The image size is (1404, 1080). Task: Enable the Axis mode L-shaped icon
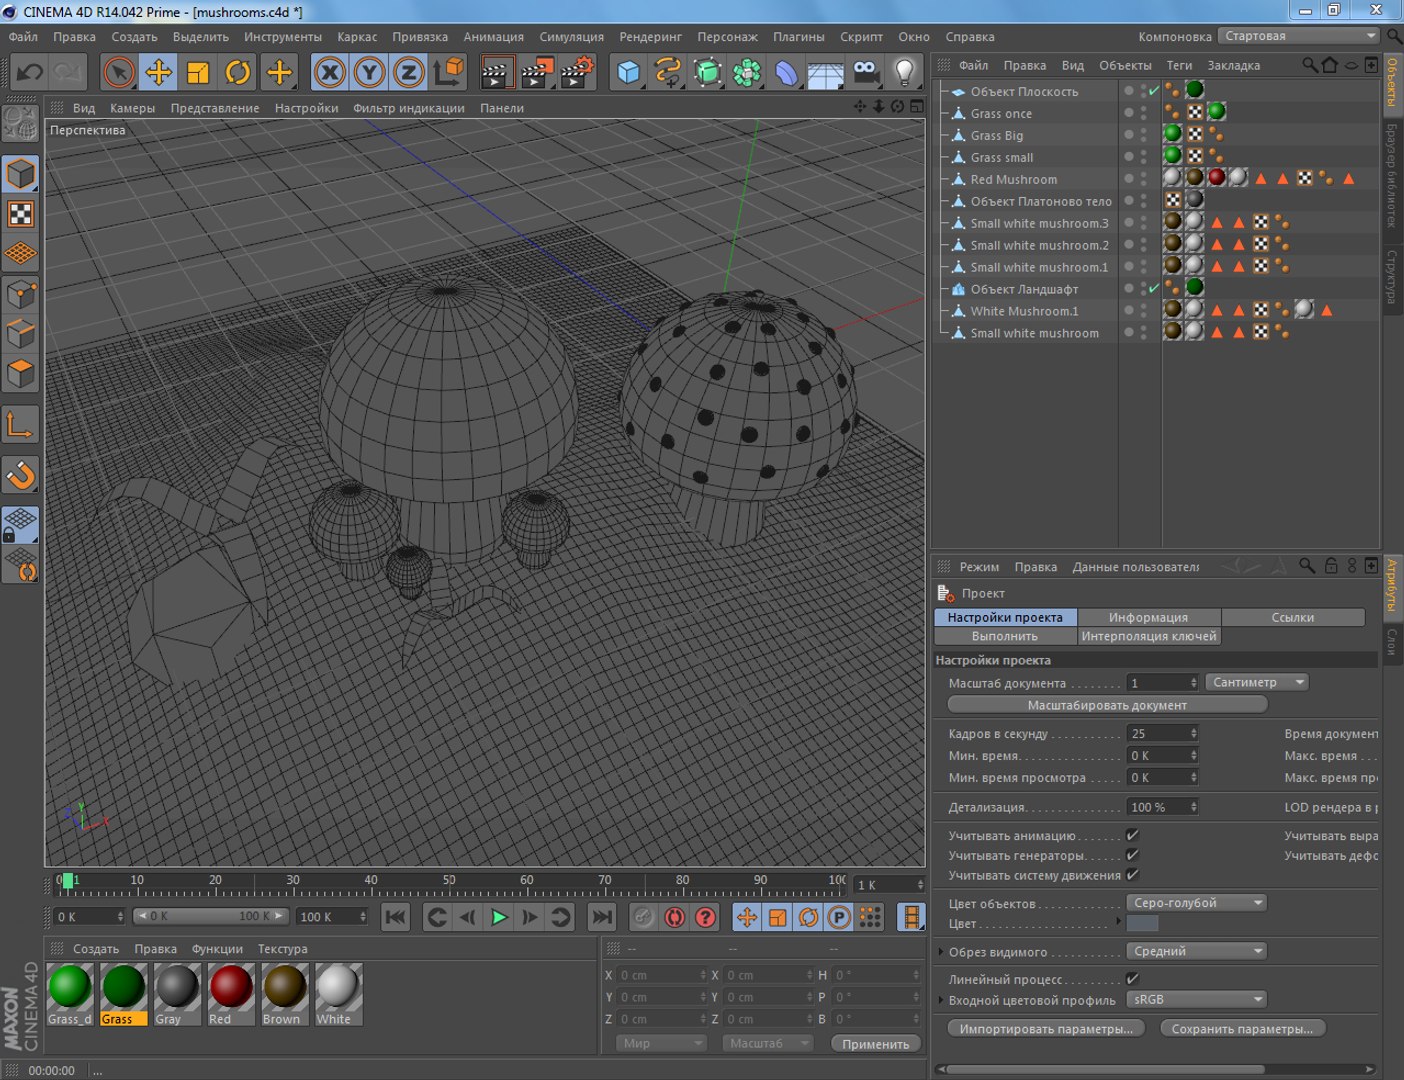tap(21, 425)
